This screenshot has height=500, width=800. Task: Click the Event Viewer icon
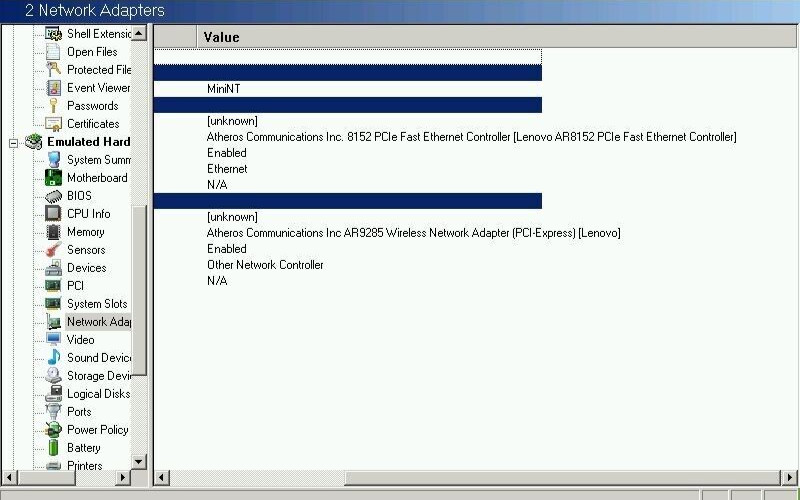(x=53, y=88)
